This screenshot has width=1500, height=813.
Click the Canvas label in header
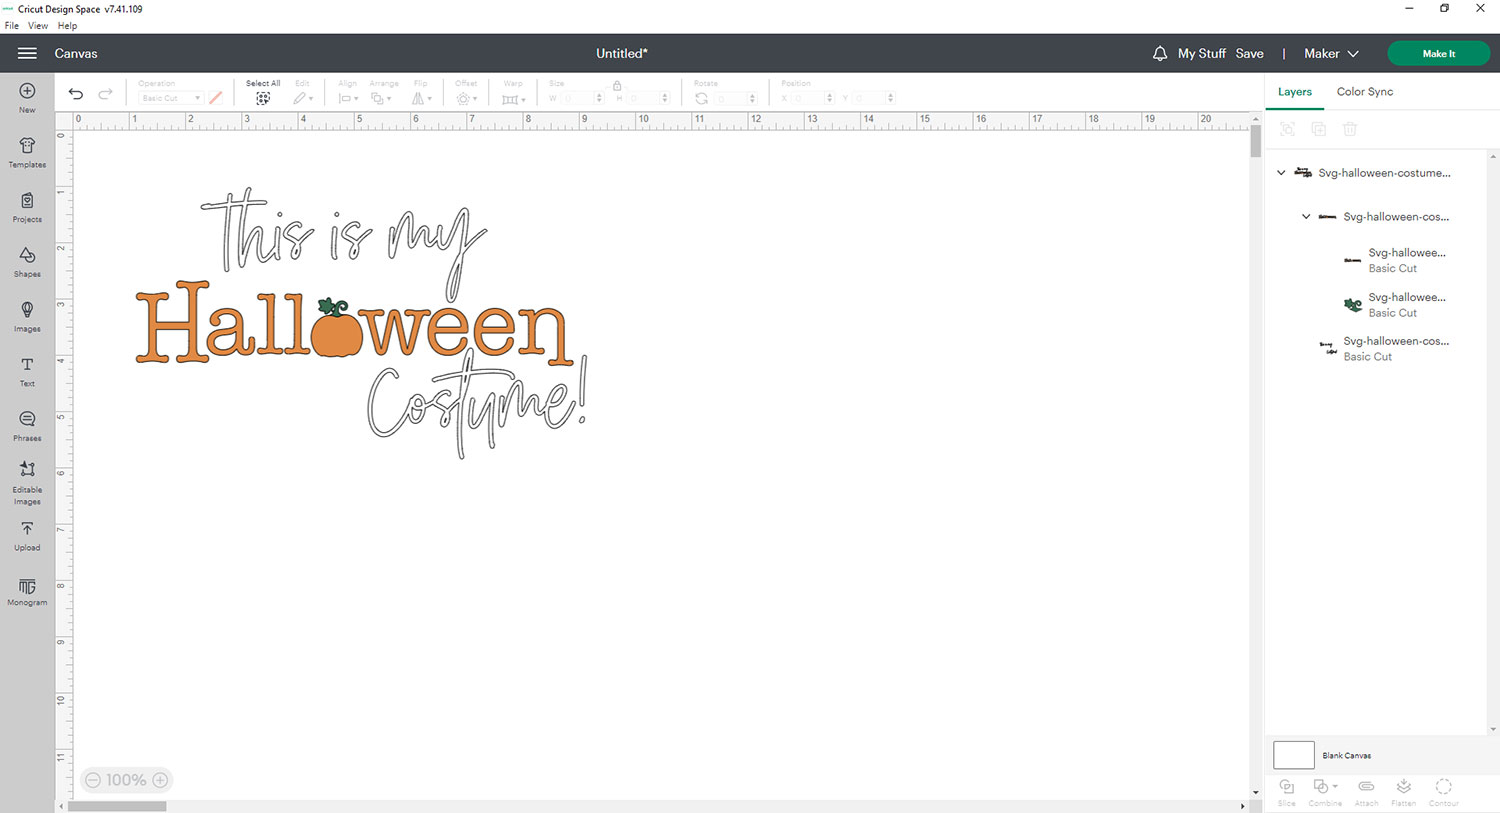[x=76, y=54]
